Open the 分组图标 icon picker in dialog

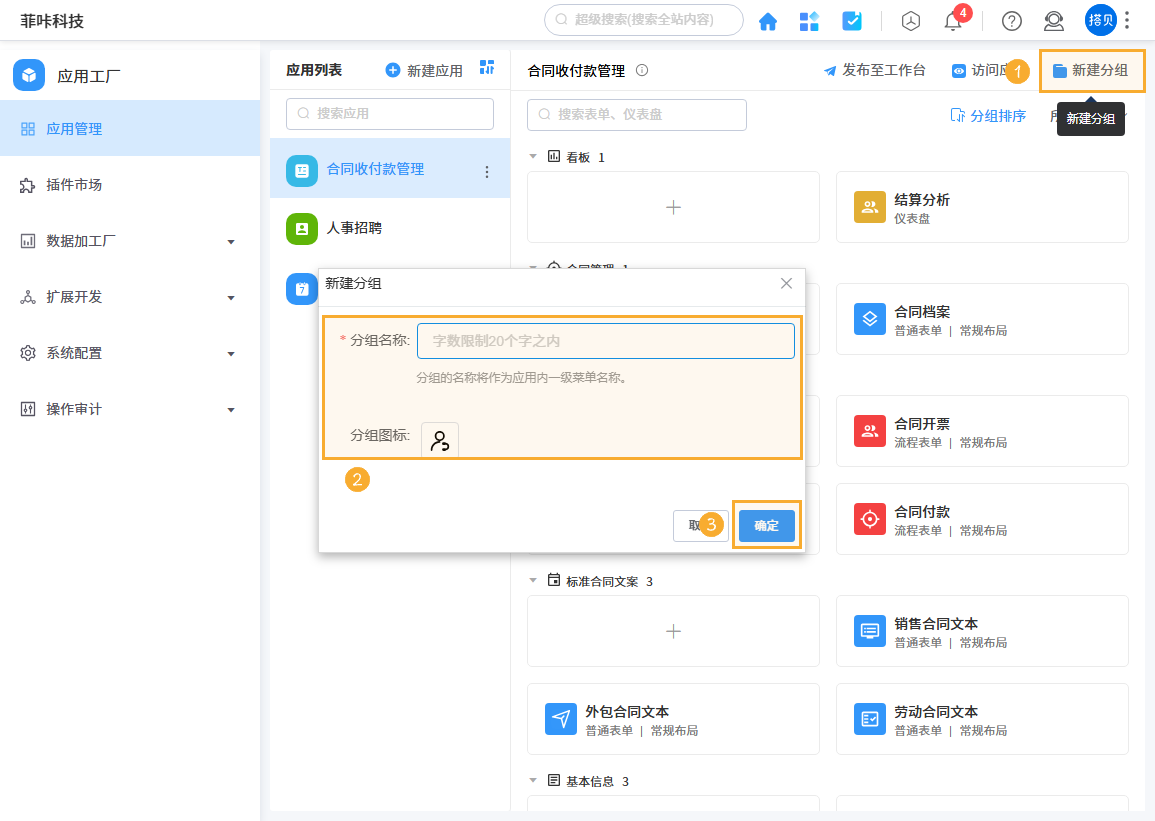point(439,439)
